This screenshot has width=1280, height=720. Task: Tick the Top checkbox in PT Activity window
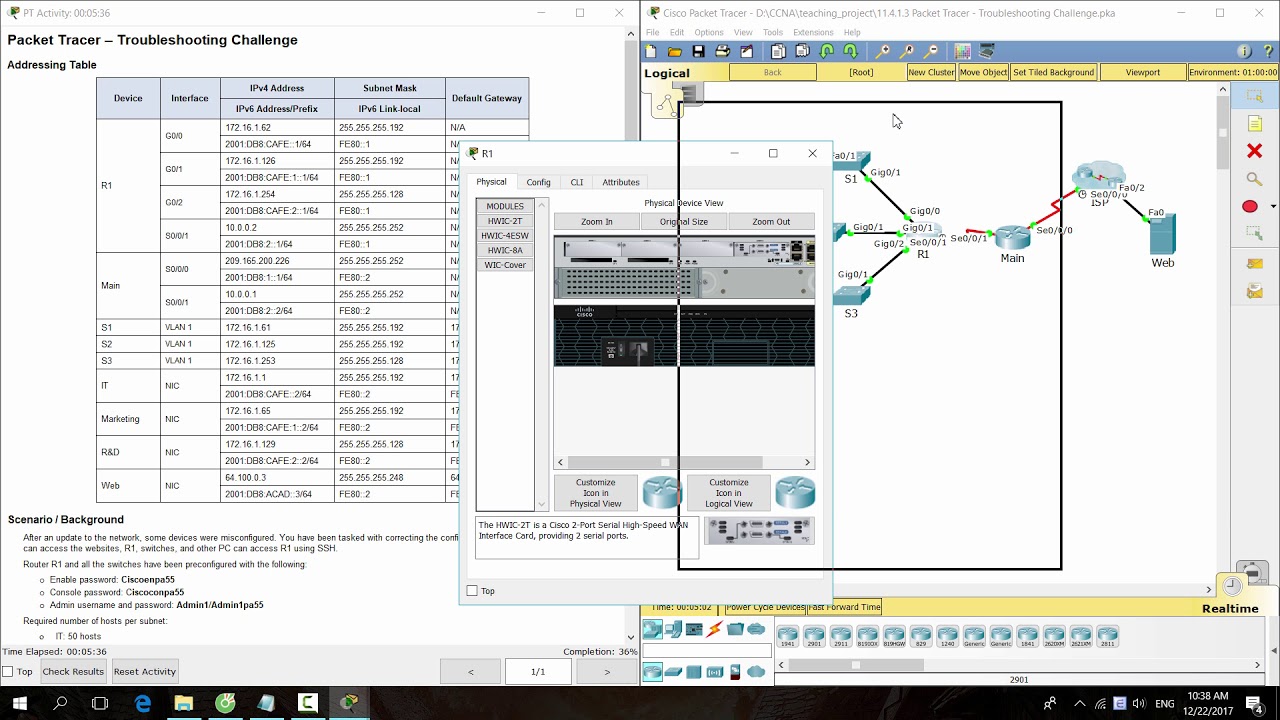coord(8,672)
